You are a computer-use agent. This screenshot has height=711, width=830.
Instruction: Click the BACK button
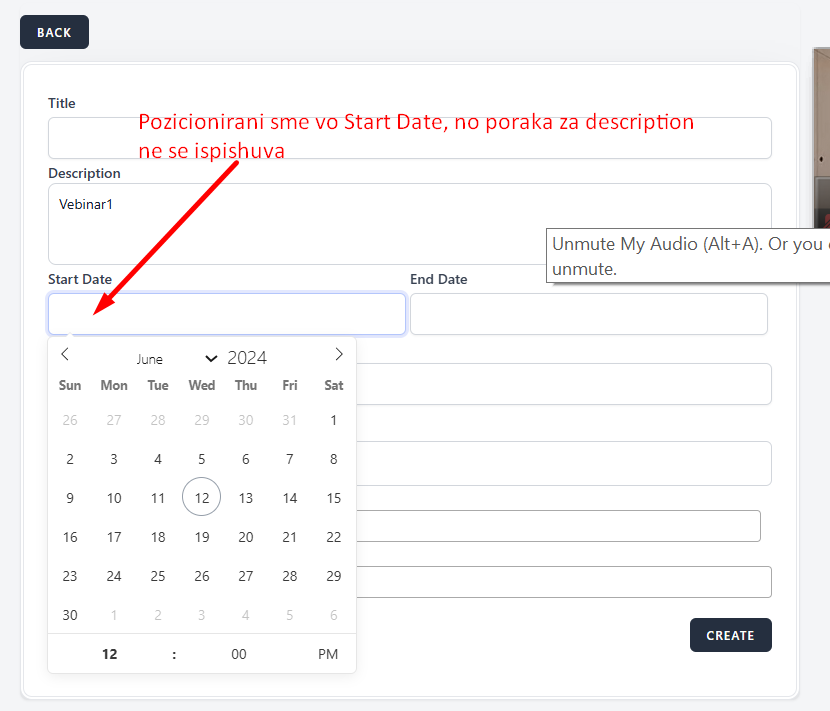pyautogui.click(x=54, y=32)
